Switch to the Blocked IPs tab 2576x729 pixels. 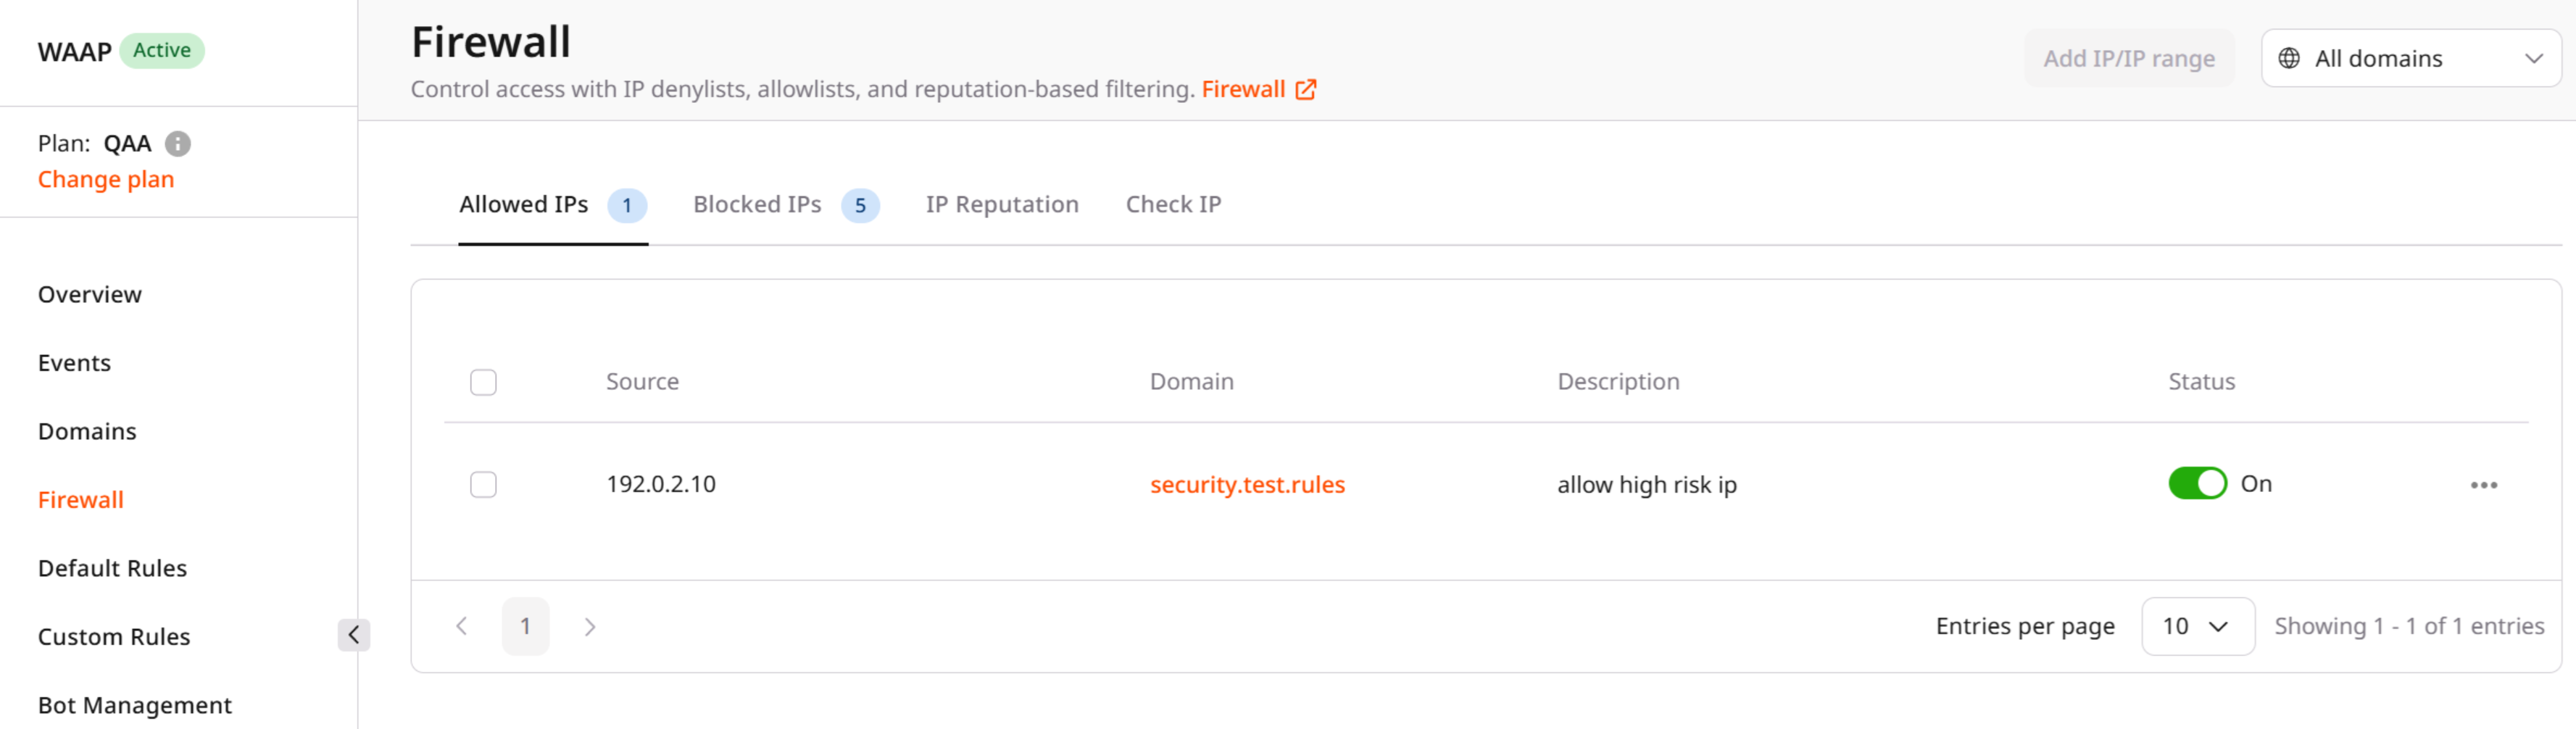click(x=756, y=204)
